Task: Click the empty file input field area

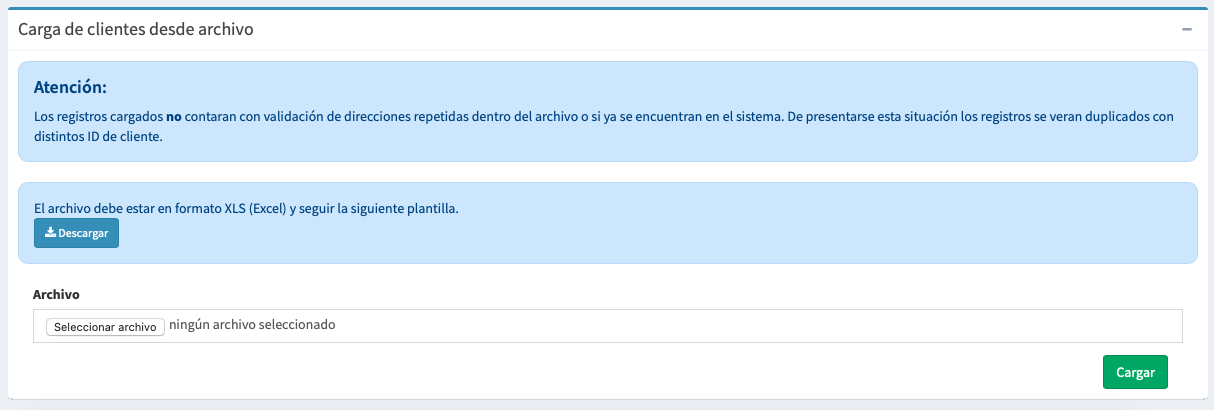Action: (760, 326)
